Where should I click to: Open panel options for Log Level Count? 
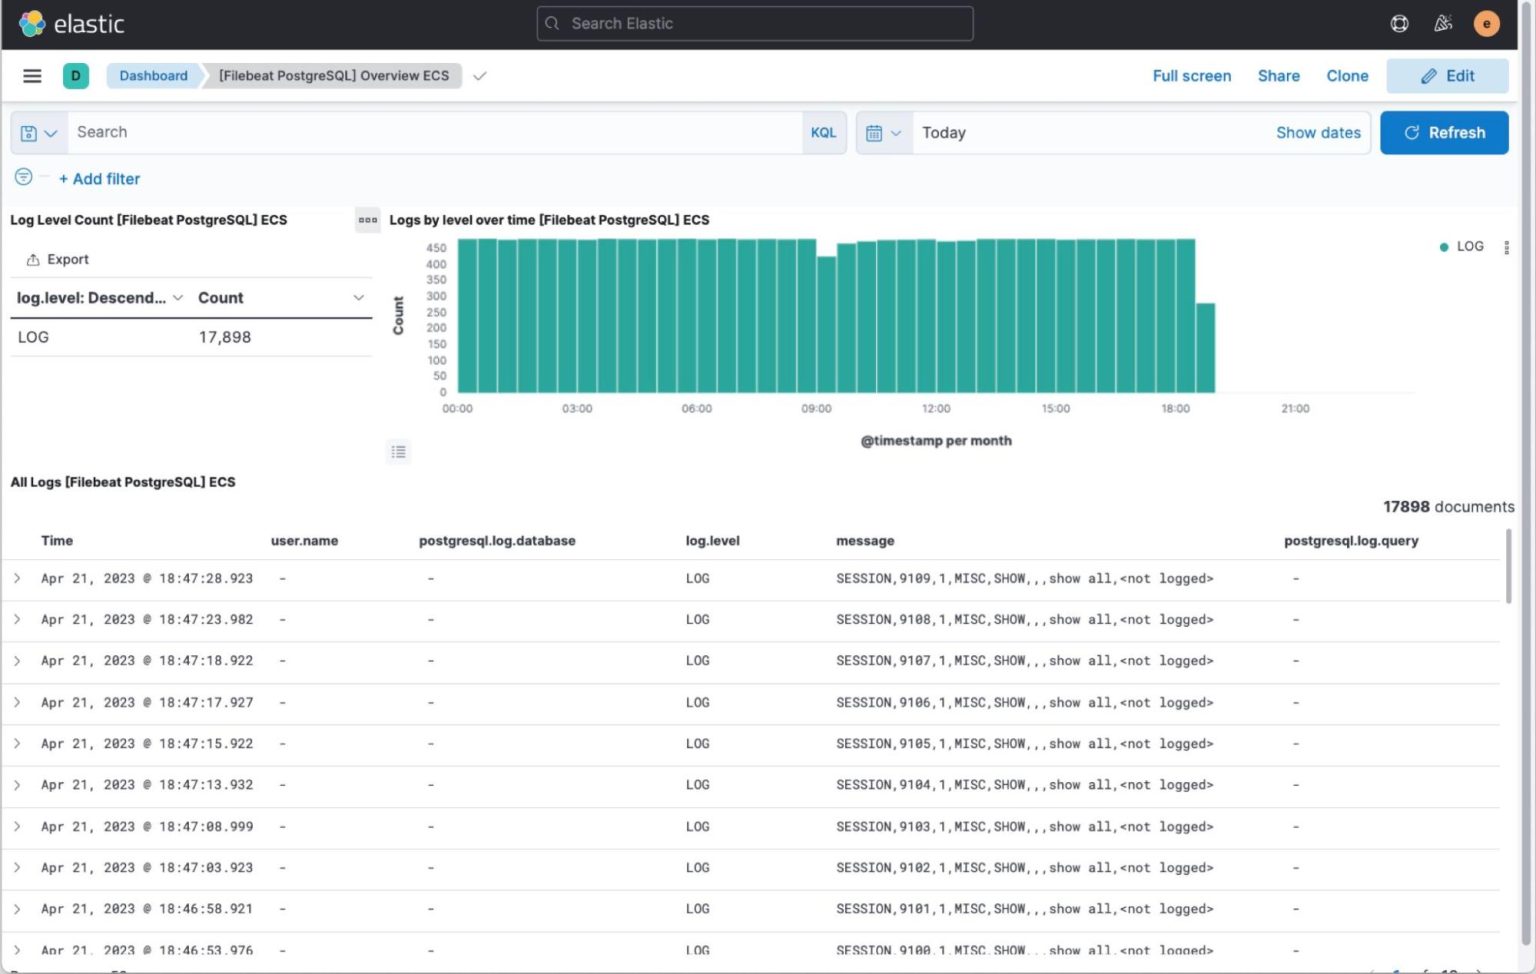(367, 220)
